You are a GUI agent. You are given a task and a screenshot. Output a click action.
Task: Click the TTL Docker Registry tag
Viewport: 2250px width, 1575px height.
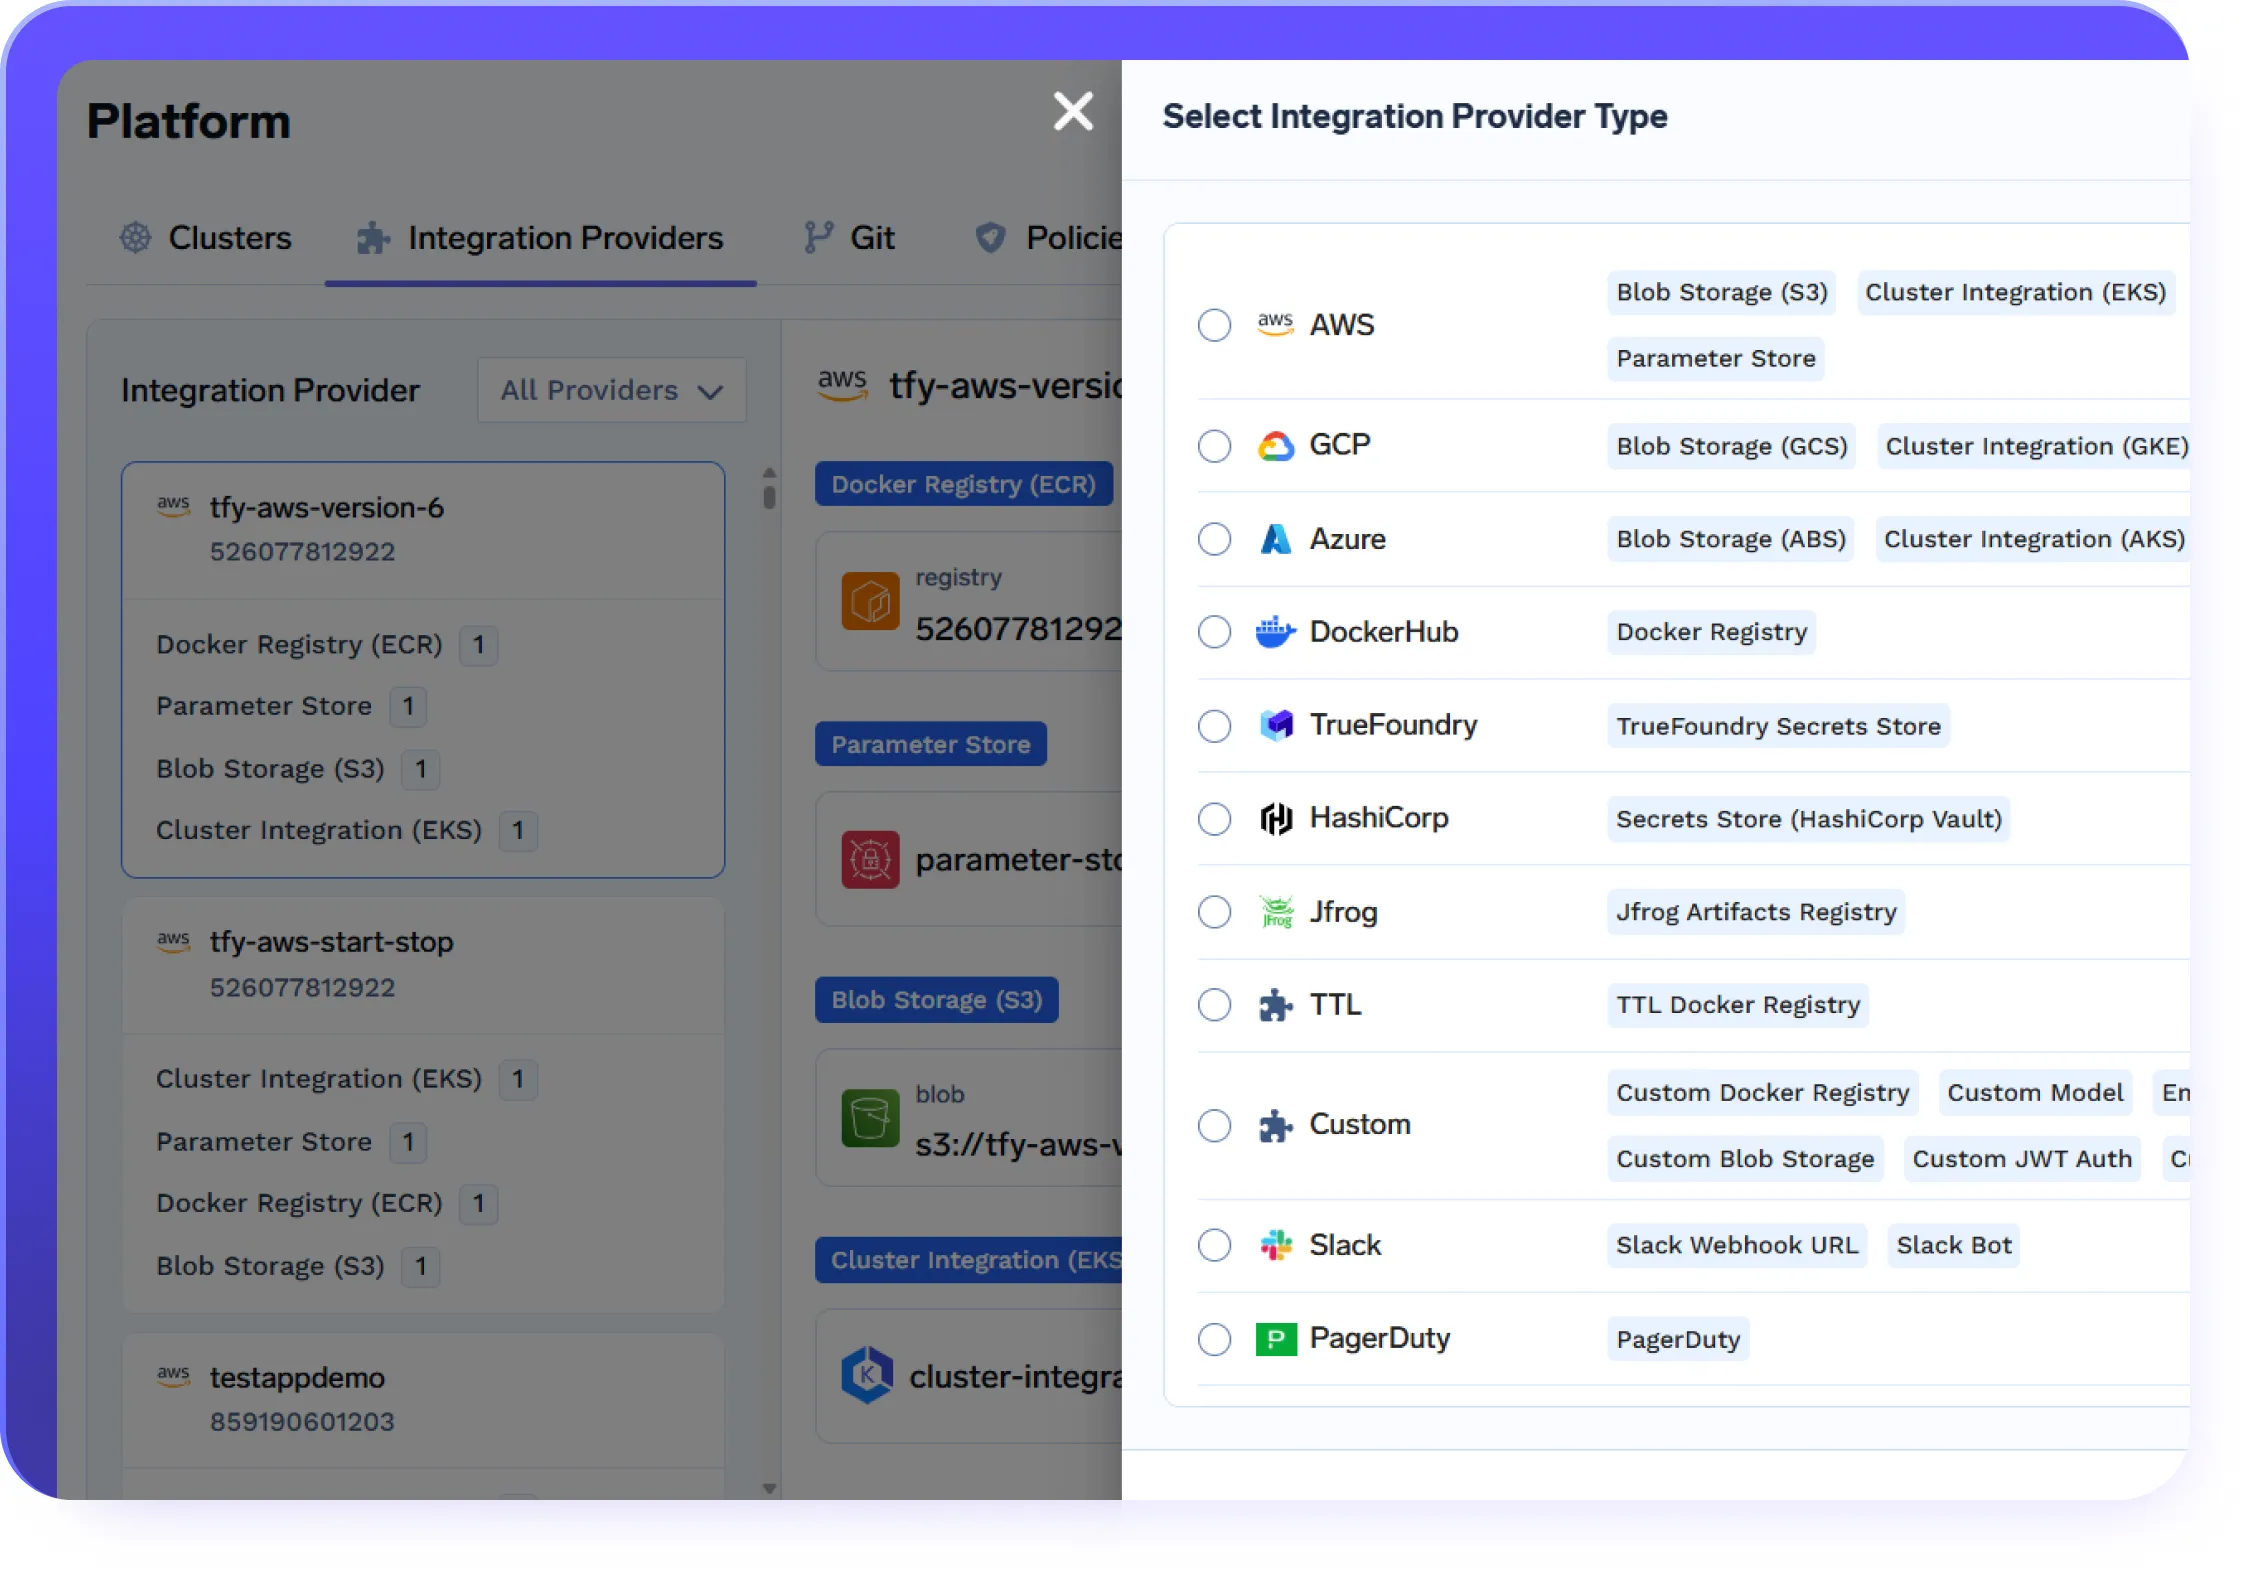(x=1737, y=1004)
